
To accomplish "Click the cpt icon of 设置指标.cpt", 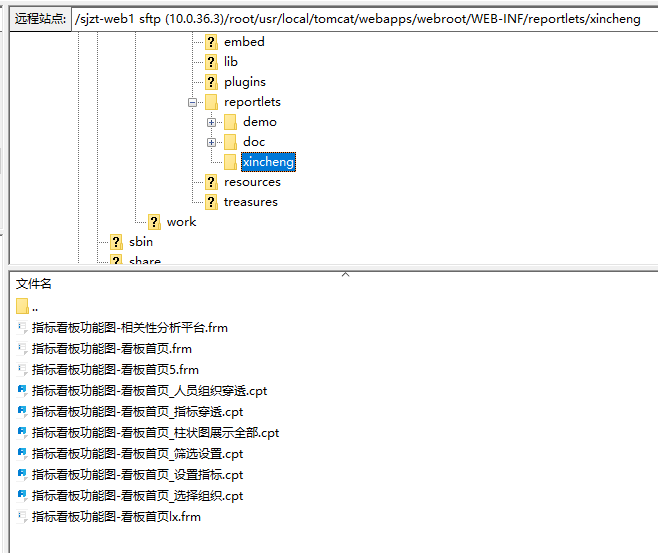I will [x=22, y=474].
